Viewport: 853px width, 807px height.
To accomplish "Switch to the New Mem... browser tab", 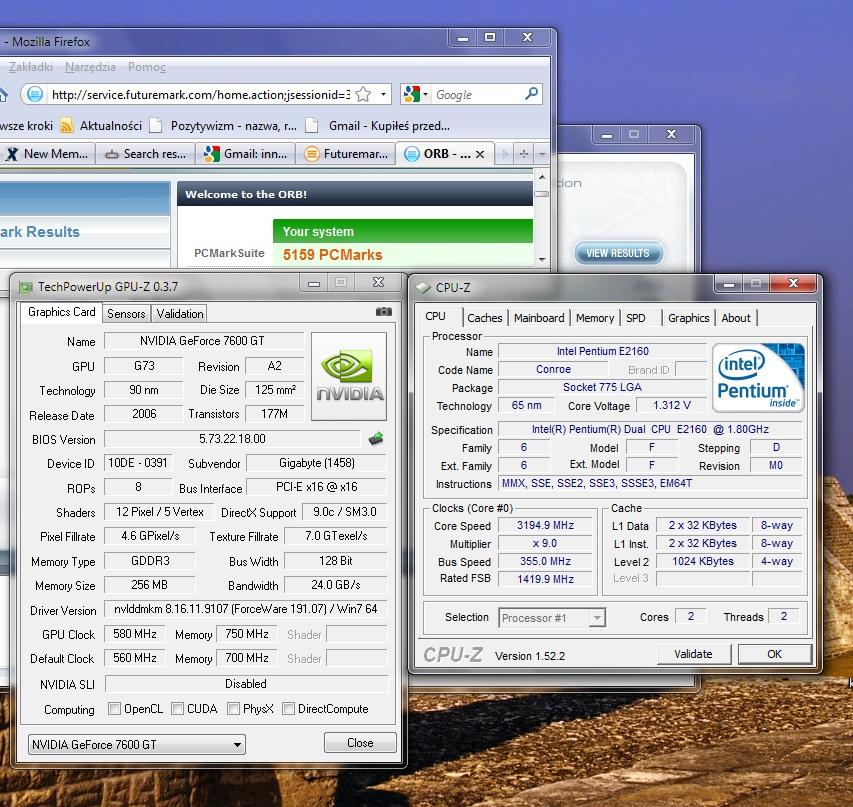I will pos(47,154).
